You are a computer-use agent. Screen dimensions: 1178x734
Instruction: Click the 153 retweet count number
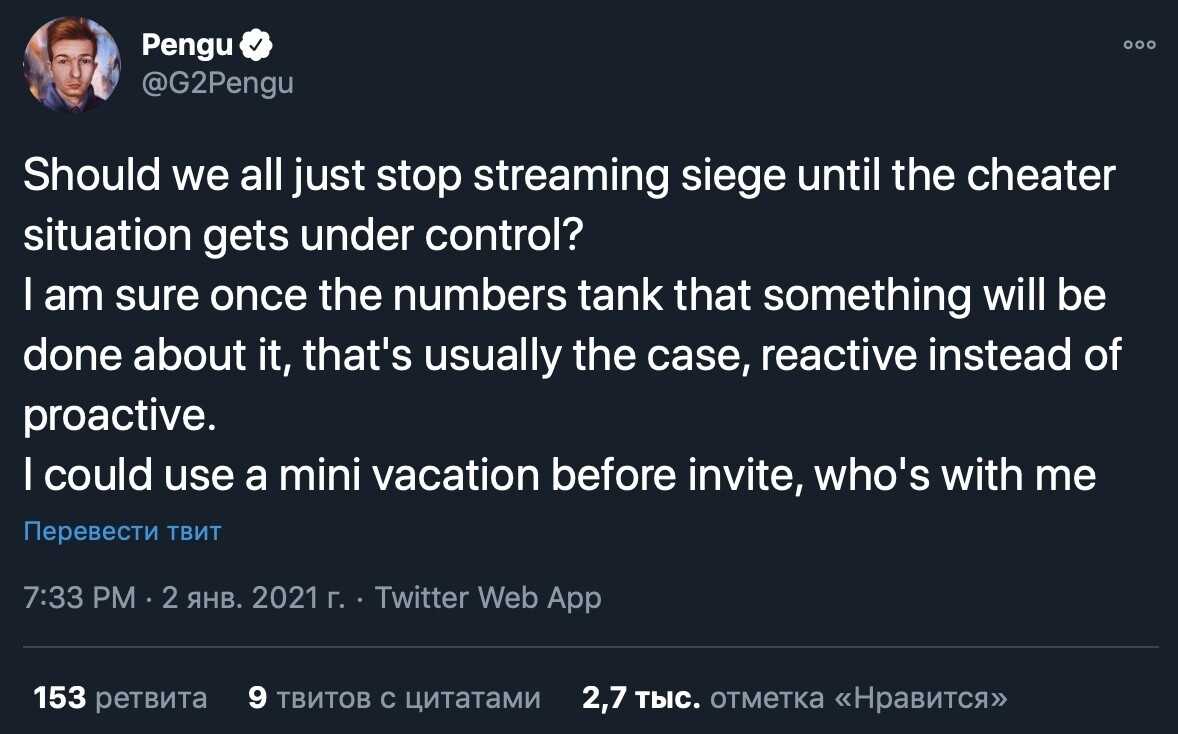[60, 697]
